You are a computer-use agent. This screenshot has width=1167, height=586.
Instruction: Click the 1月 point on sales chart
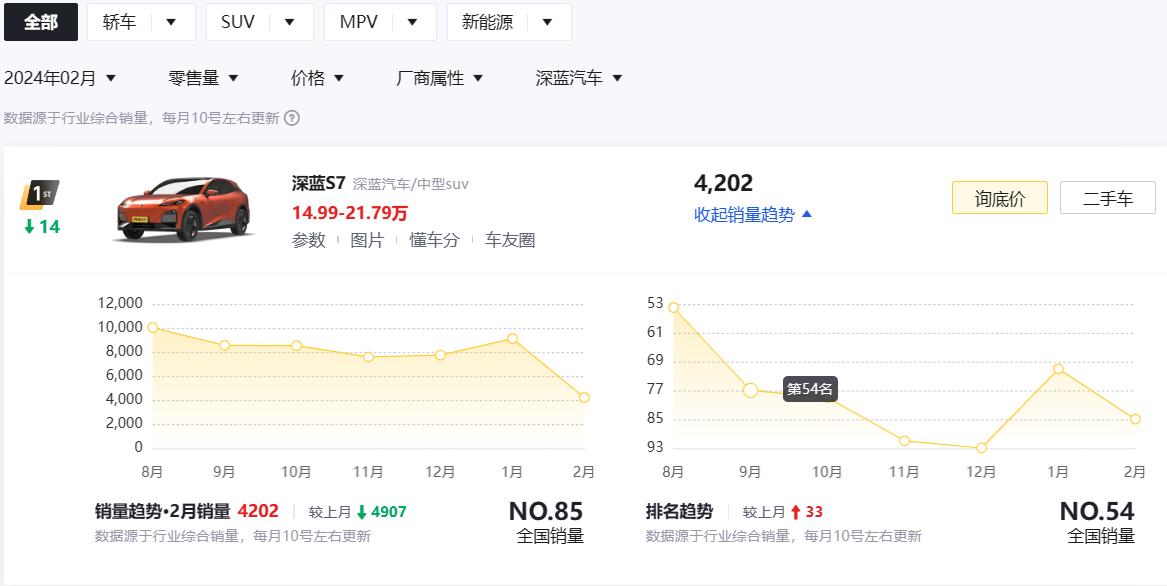point(512,338)
